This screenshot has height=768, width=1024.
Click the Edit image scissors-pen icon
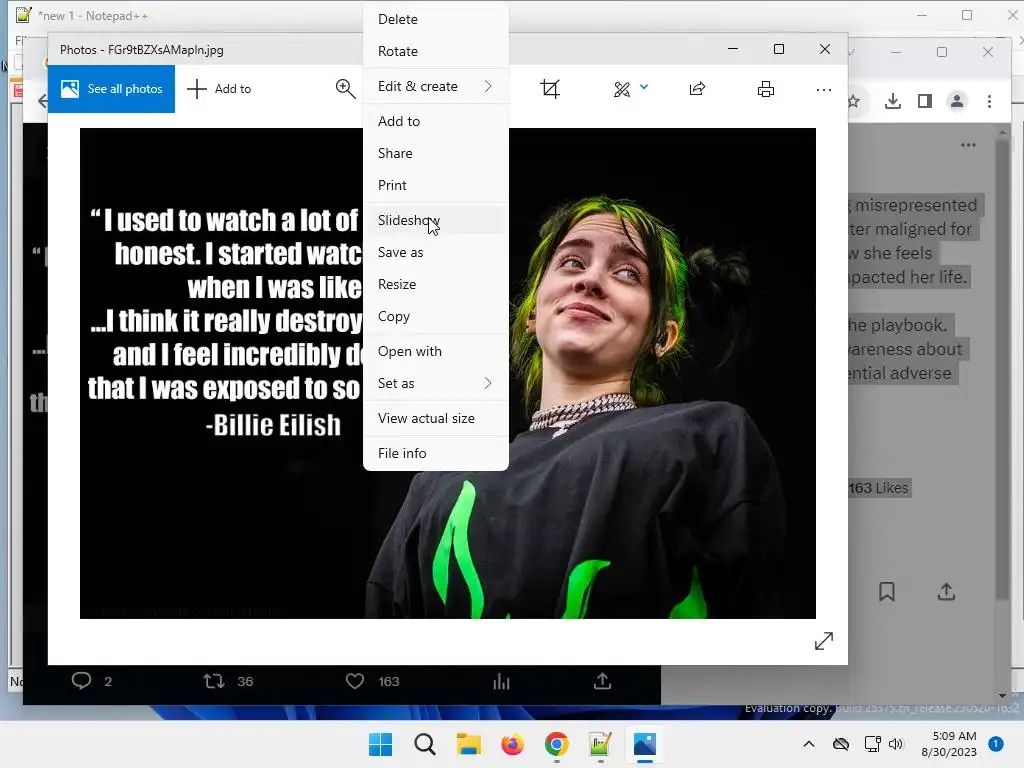click(x=622, y=89)
